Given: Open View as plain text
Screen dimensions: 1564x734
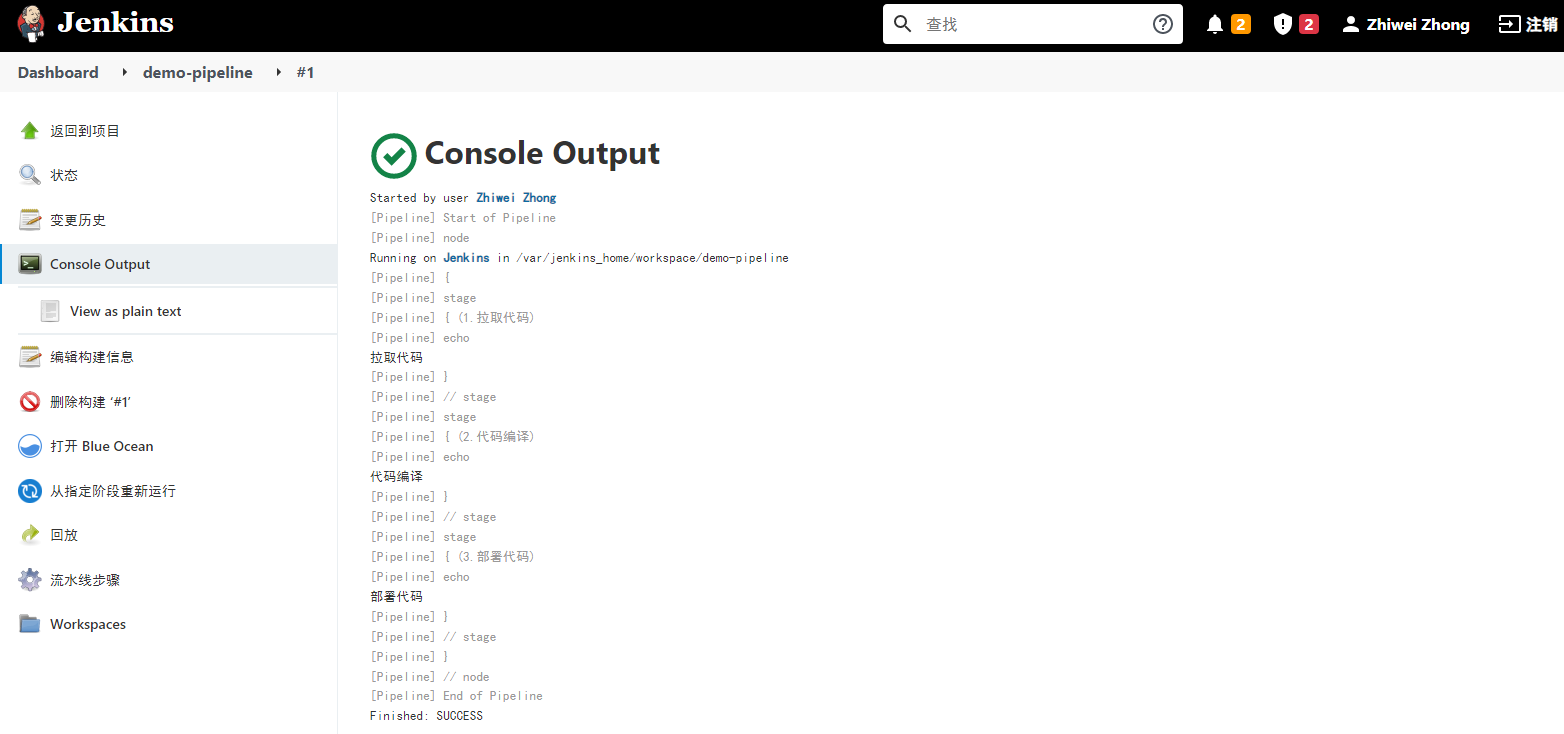Looking at the screenshot, I should [126, 311].
